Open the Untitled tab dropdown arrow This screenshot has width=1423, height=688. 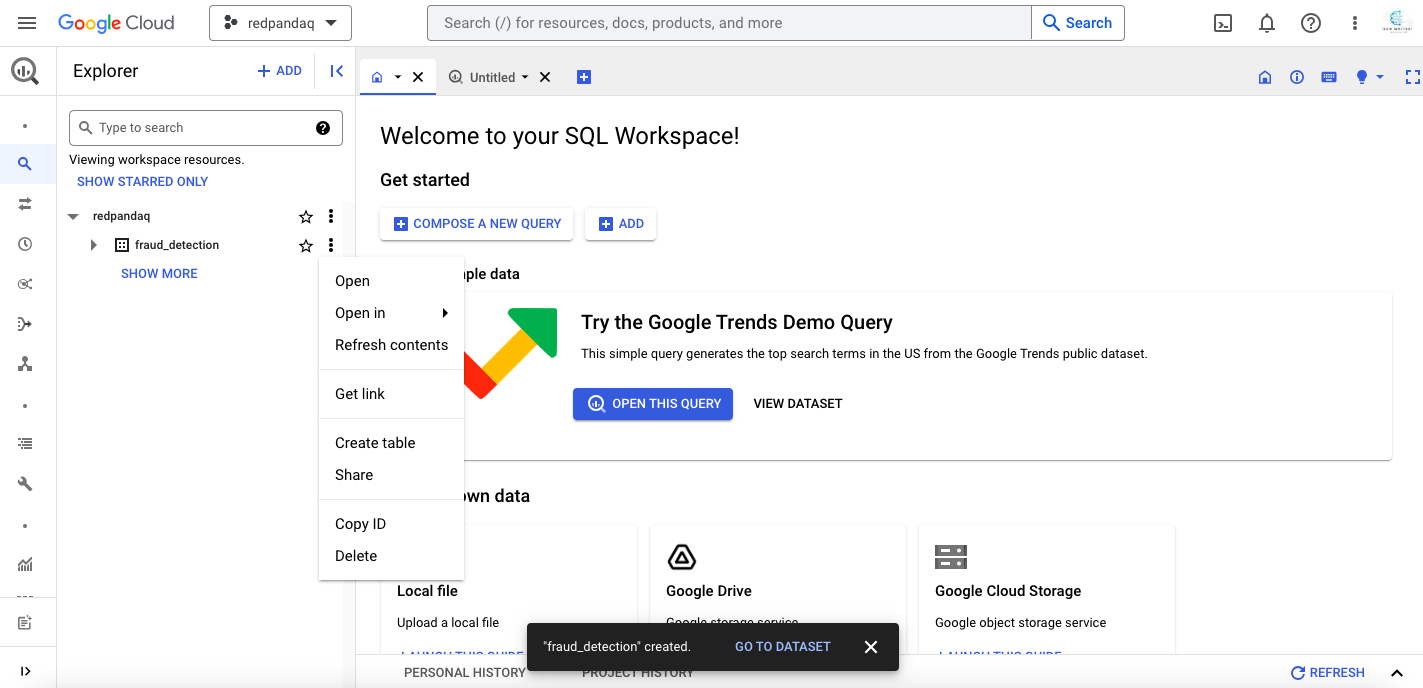coord(525,77)
